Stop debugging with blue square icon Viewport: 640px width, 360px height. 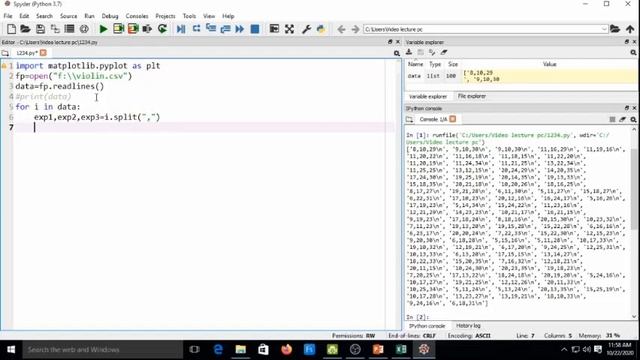[x=255, y=29]
